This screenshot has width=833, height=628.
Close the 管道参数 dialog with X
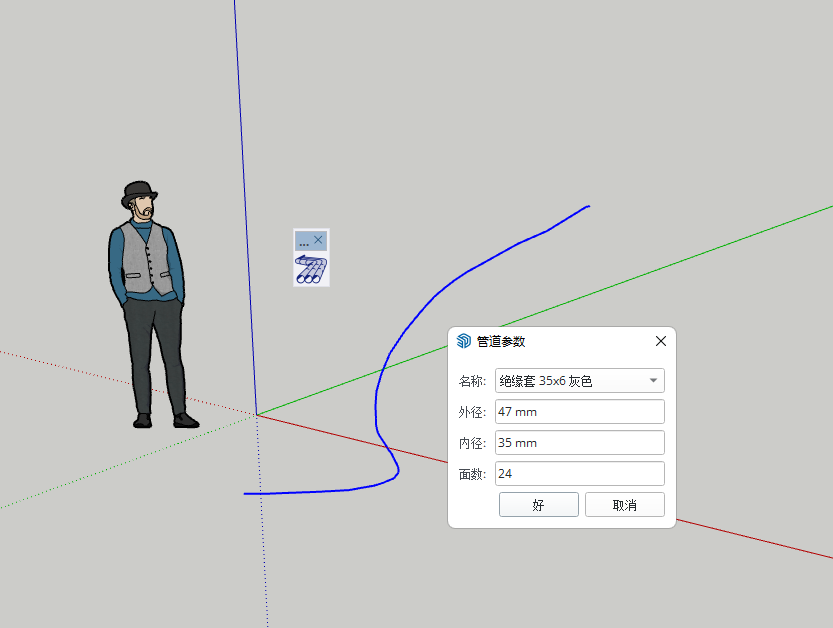[660, 341]
